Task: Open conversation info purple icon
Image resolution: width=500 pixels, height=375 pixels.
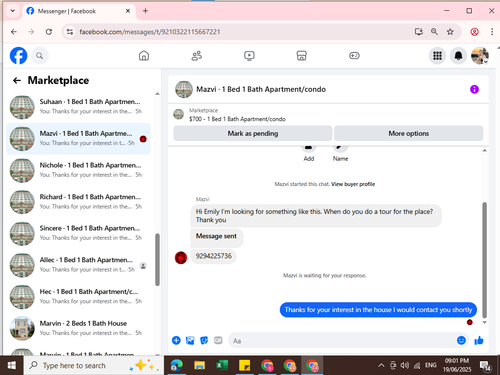Action: pyautogui.click(x=474, y=89)
